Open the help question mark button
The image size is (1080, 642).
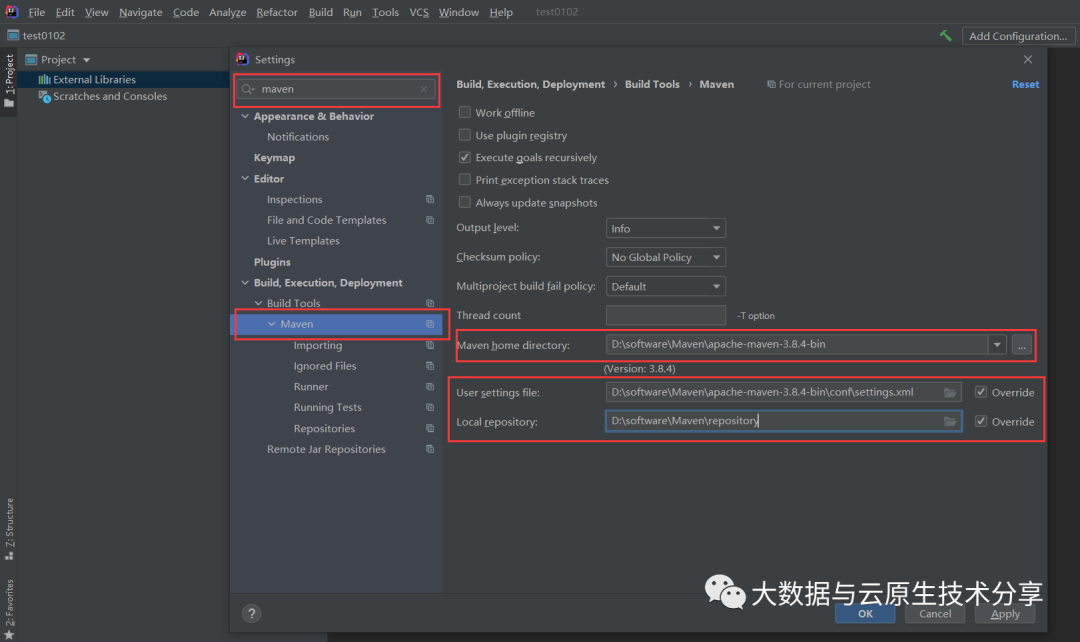tap(251, 613)
